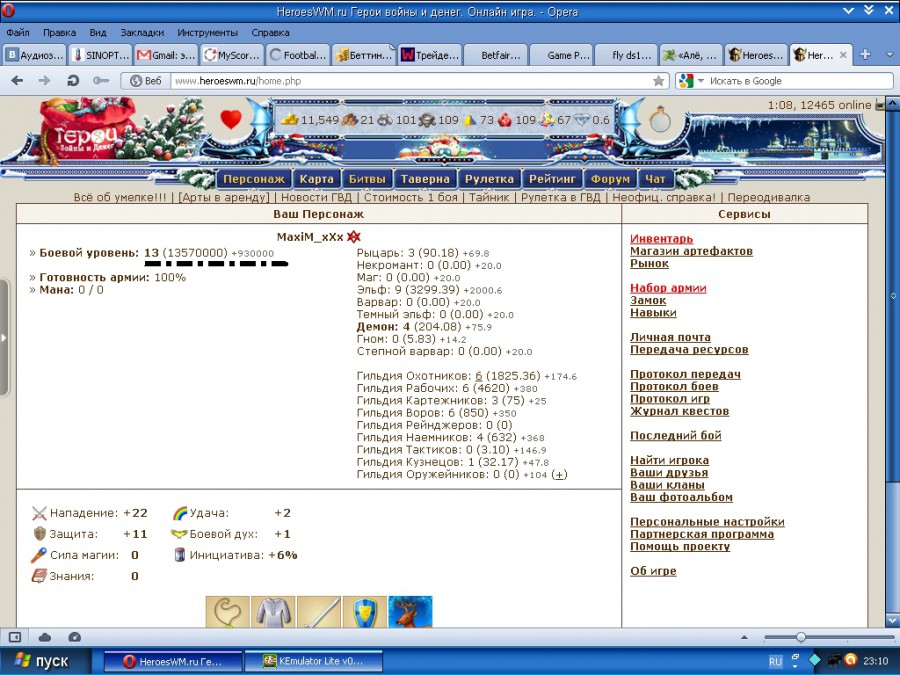900x675 pixels.
Task: Click the magic wand Spell Power icon
Action: click(x=38, y=555)
